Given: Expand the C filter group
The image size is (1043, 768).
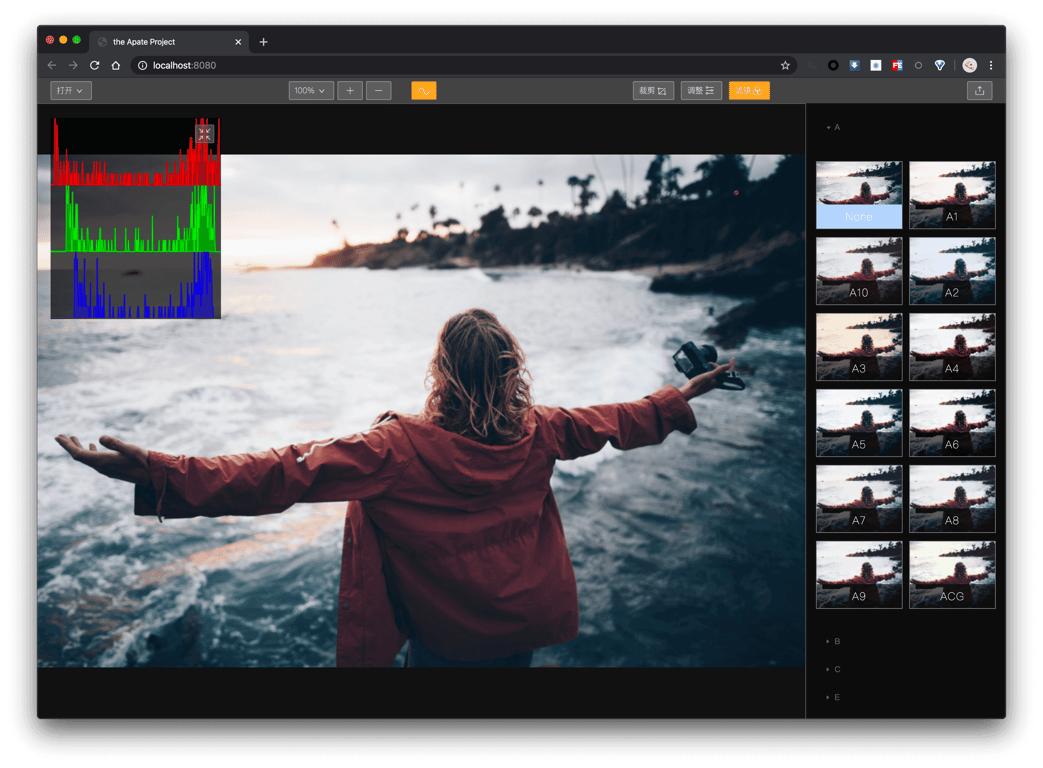Looking at the screenshot, I should pyautogui.click(x=837, y=669).
